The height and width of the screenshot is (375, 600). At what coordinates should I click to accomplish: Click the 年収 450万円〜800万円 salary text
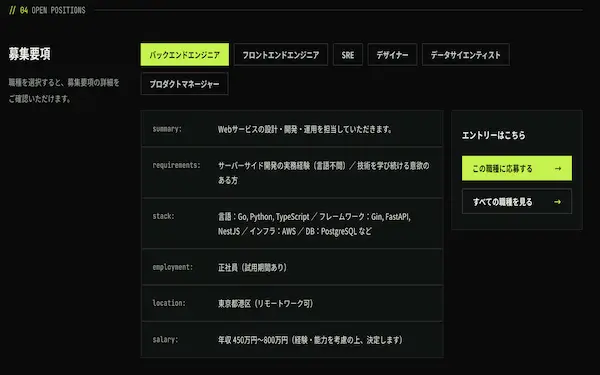310,340
